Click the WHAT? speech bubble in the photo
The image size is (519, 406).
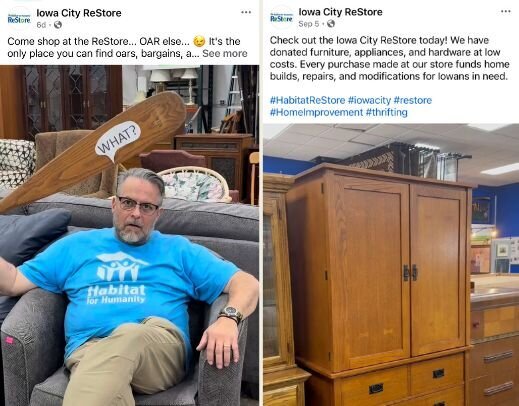click(118, 141)
